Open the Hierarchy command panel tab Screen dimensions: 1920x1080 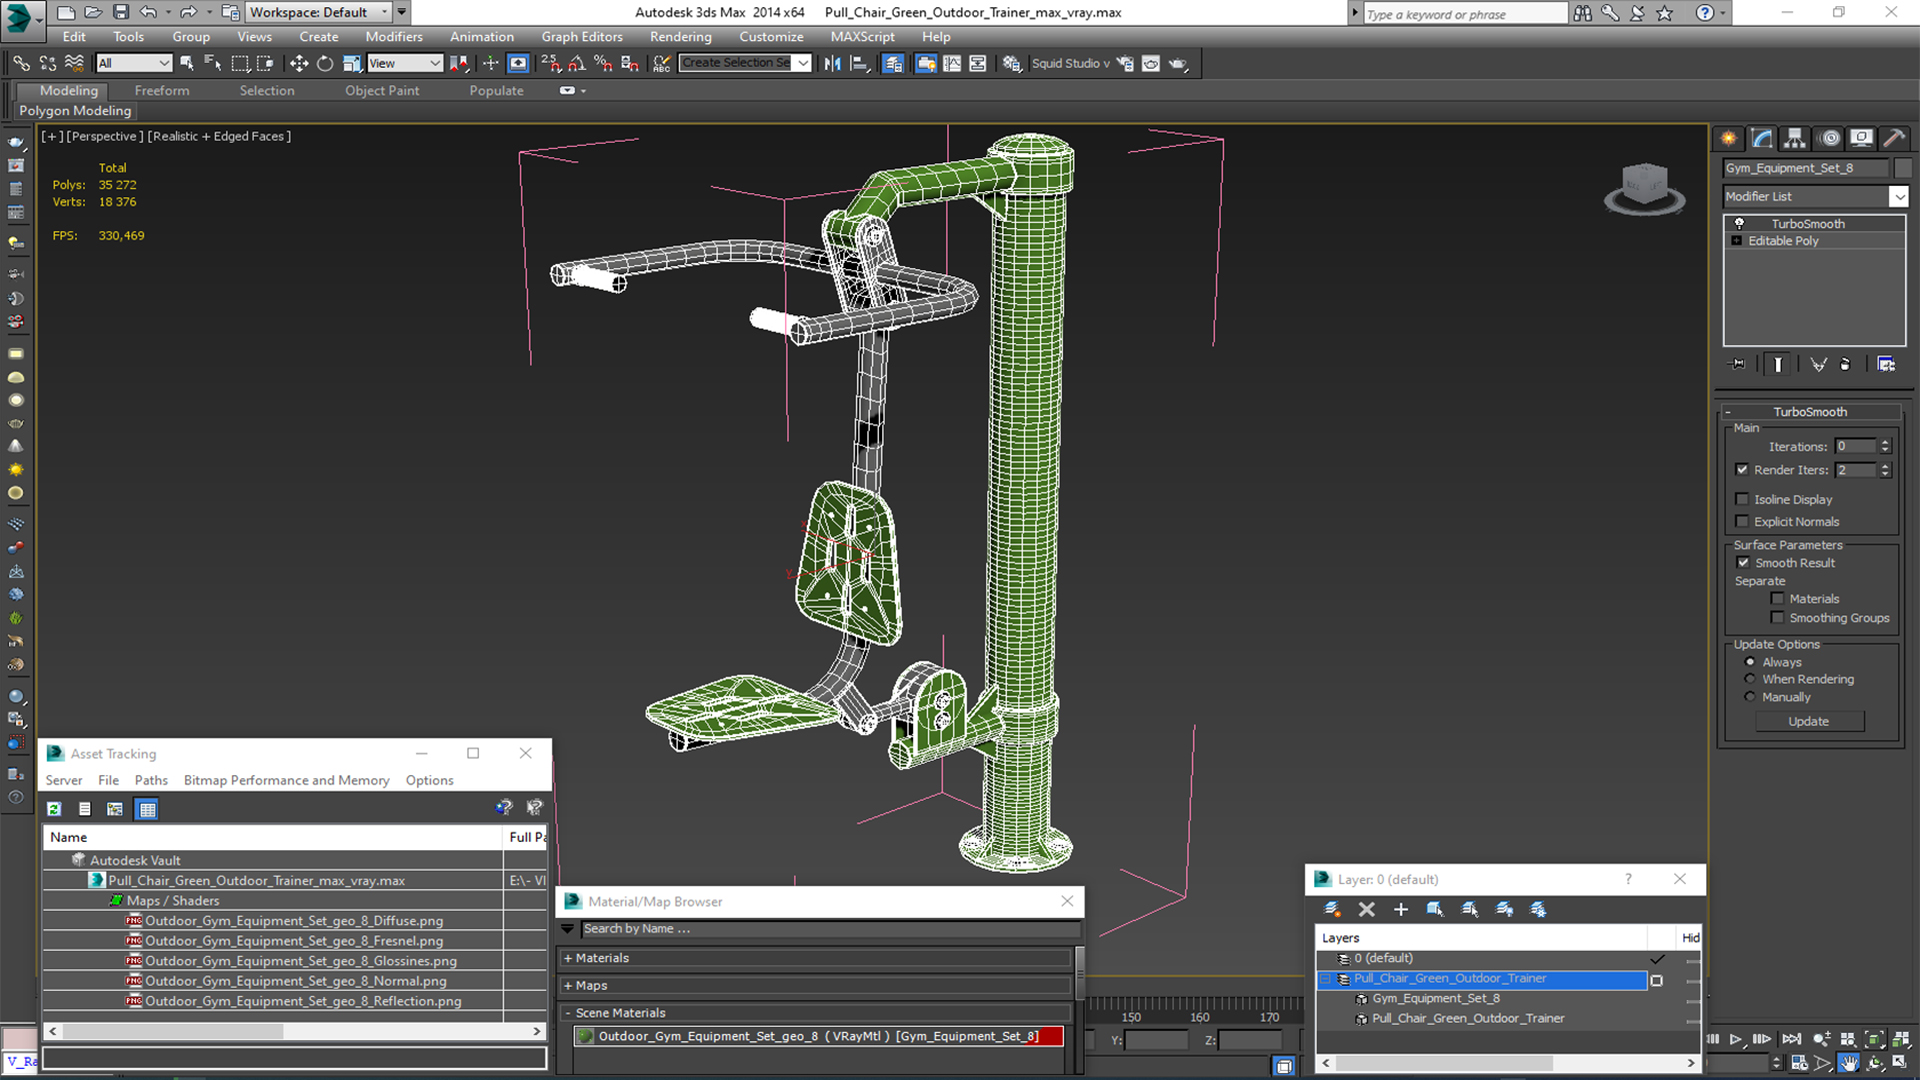pyautogui.click(x=1795, y=138)
